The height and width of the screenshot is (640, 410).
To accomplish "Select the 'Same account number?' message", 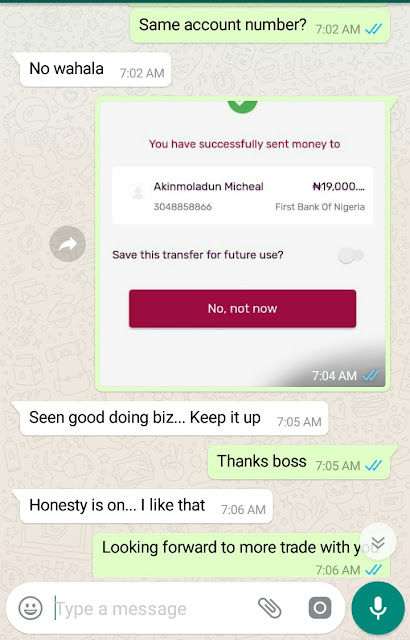I will pos(260,25).
